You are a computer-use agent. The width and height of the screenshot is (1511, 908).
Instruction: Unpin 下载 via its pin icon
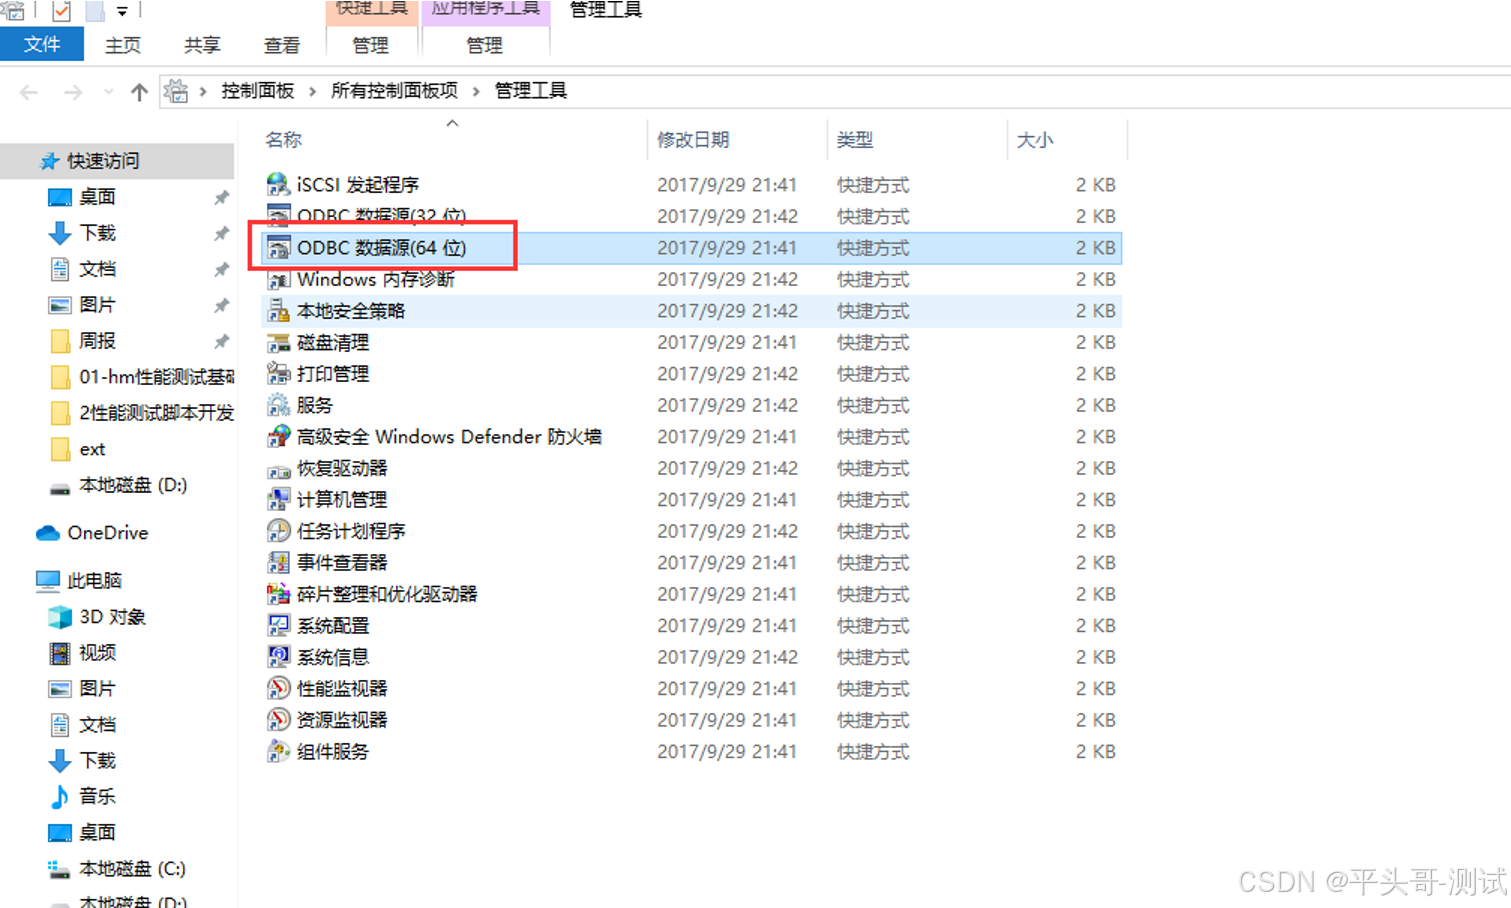(x=222, y=234)
